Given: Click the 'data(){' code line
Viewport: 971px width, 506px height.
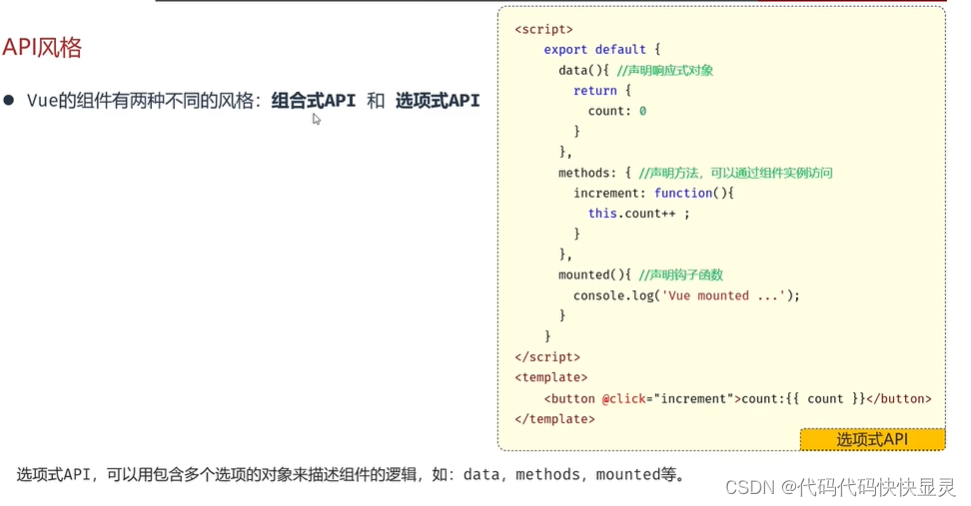Looking at the screenshot, I should pyautogui.click(x=583, y=70).
